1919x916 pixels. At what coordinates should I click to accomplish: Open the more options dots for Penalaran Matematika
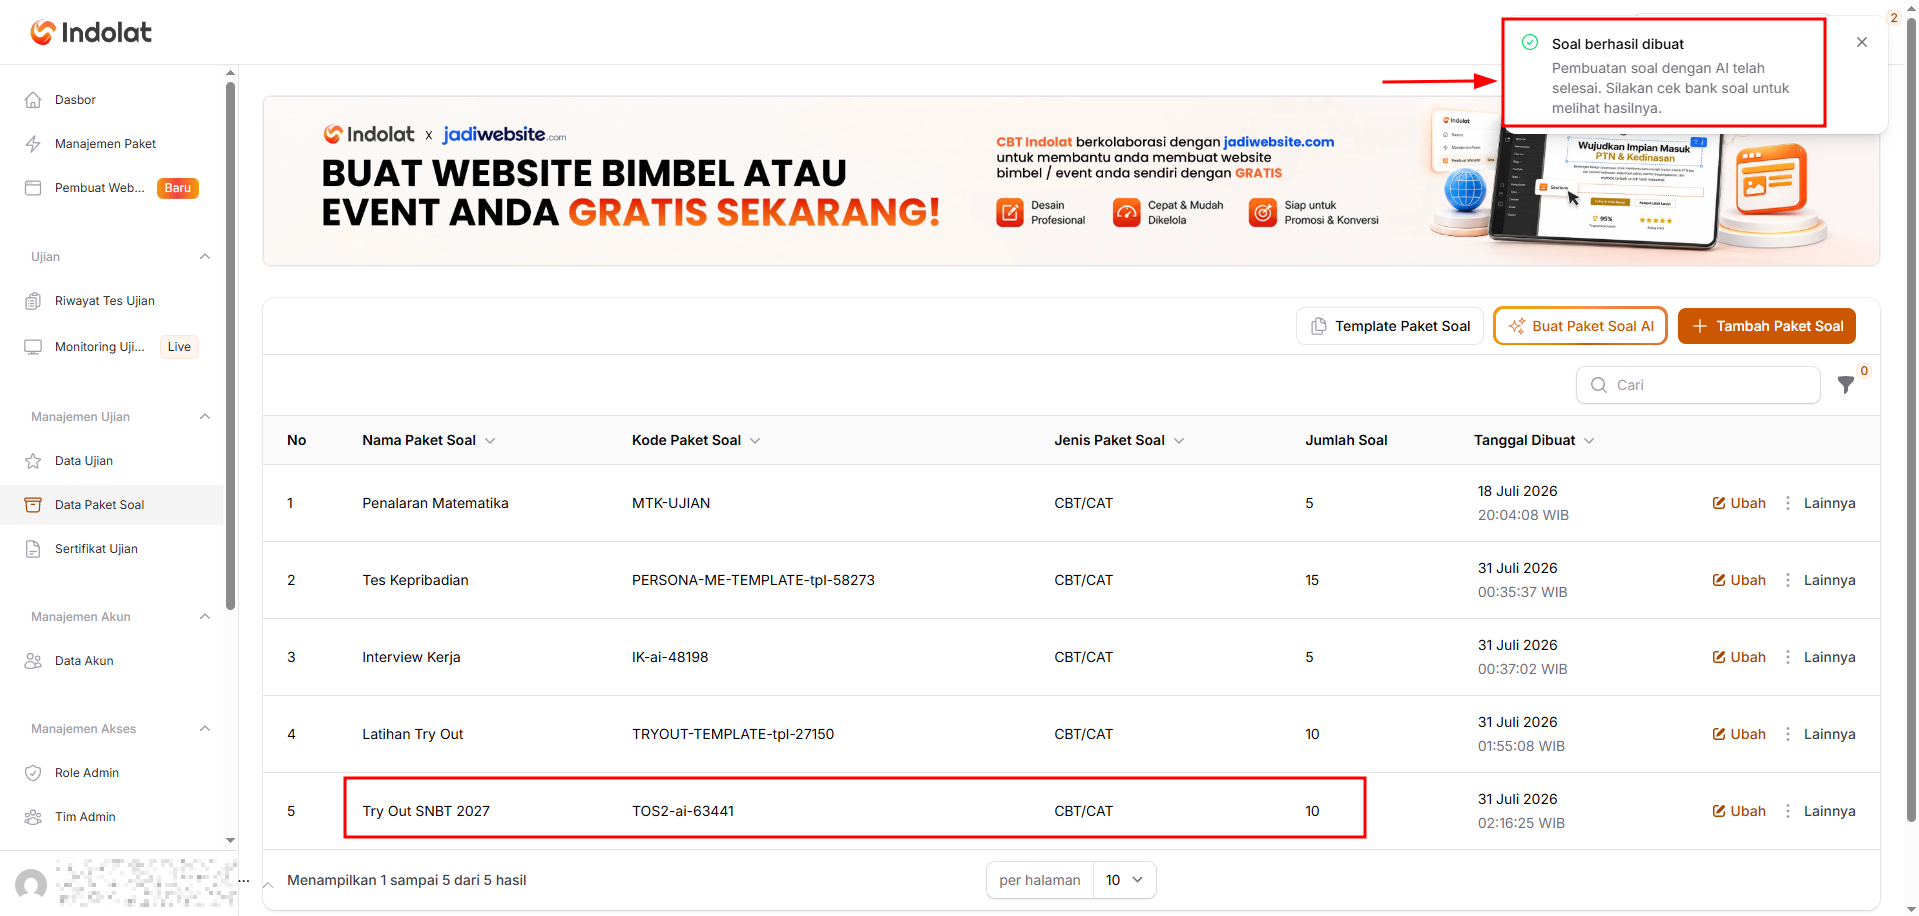coord(1788,503)
